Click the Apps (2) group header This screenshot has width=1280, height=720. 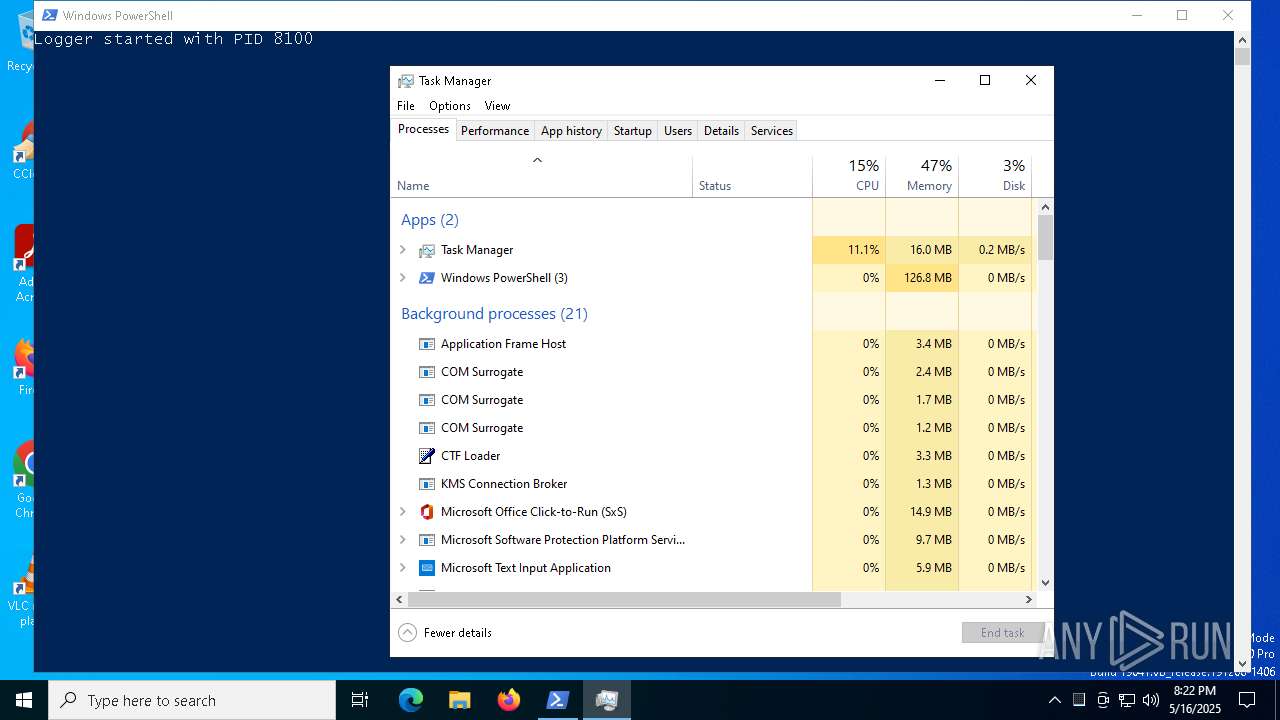point(430,220)
